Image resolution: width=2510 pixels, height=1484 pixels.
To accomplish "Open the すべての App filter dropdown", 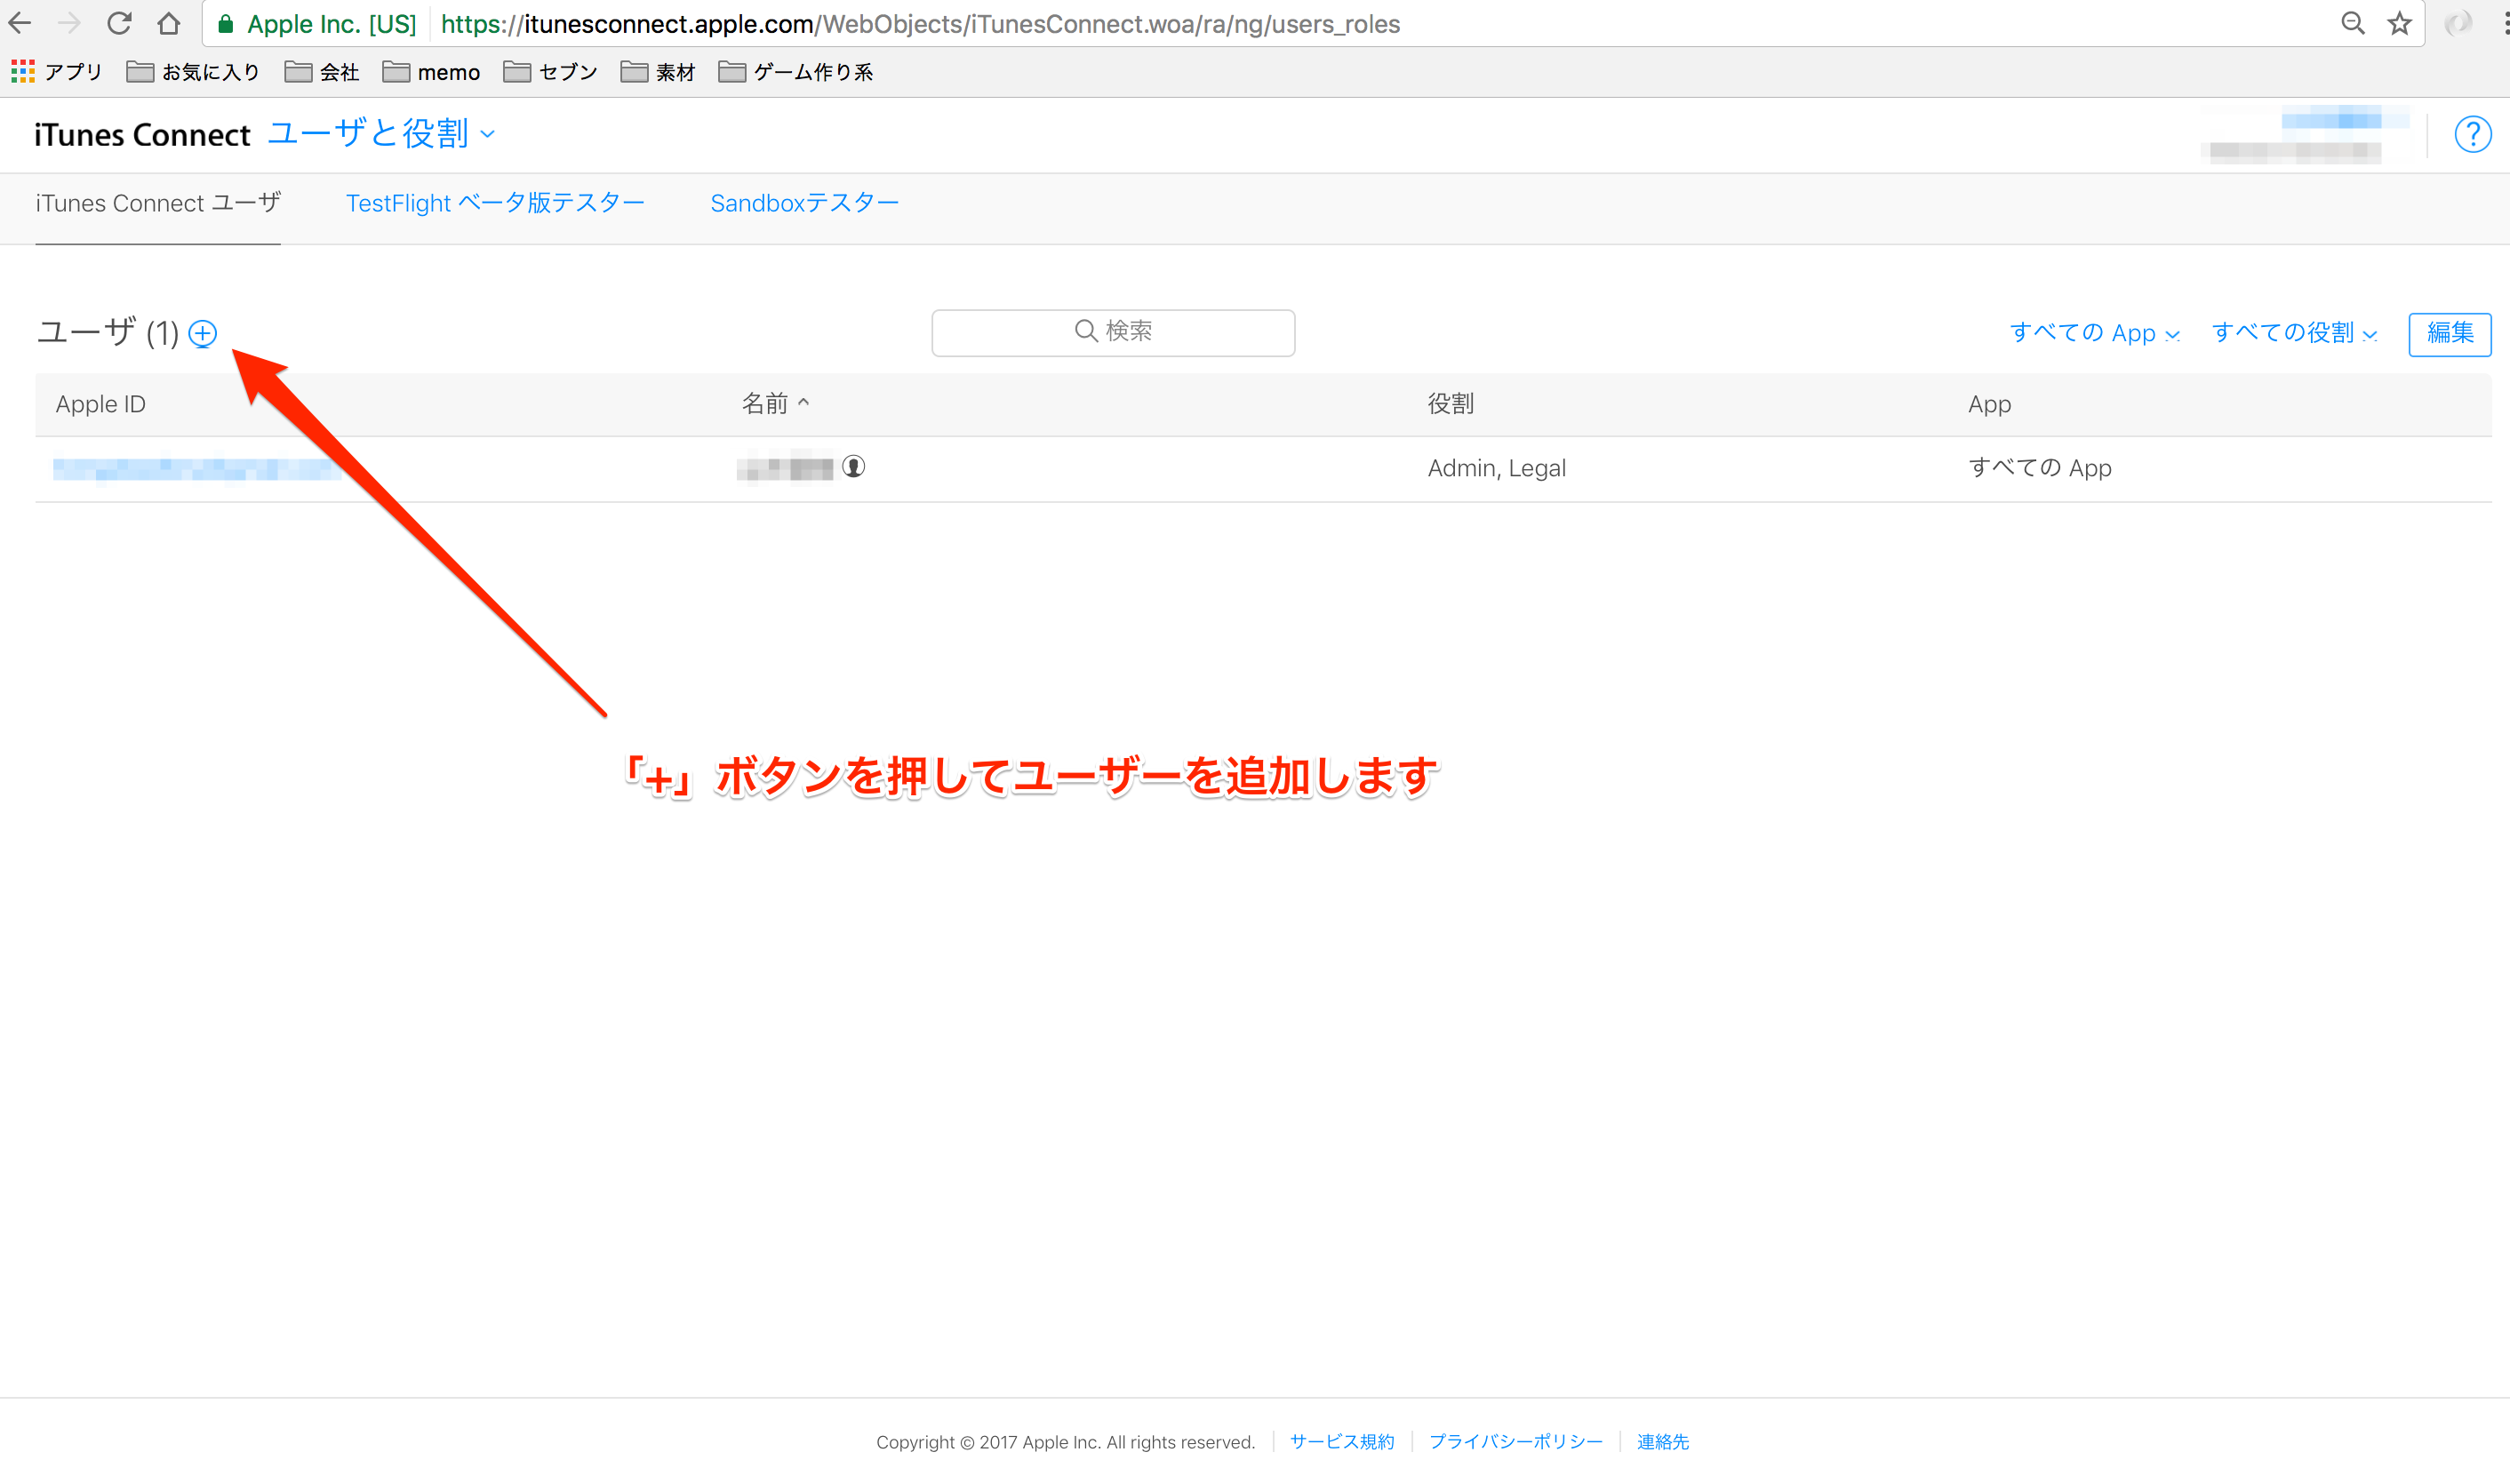I will point(2094,333).
